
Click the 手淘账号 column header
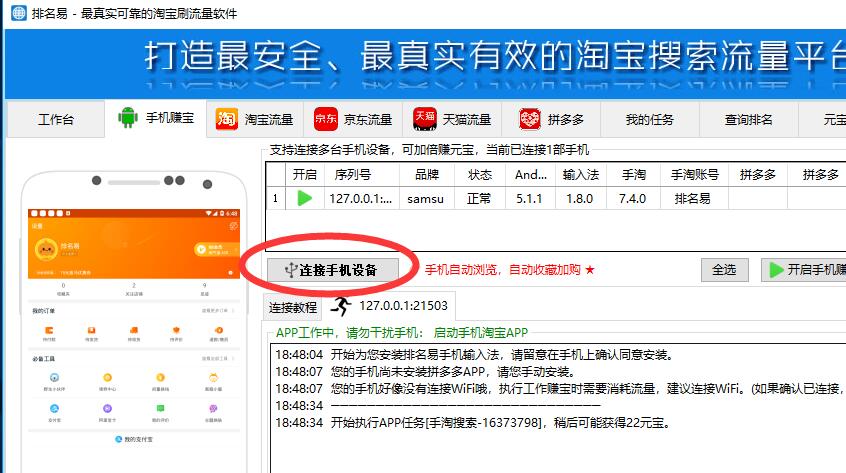click(x=695, y=175)
